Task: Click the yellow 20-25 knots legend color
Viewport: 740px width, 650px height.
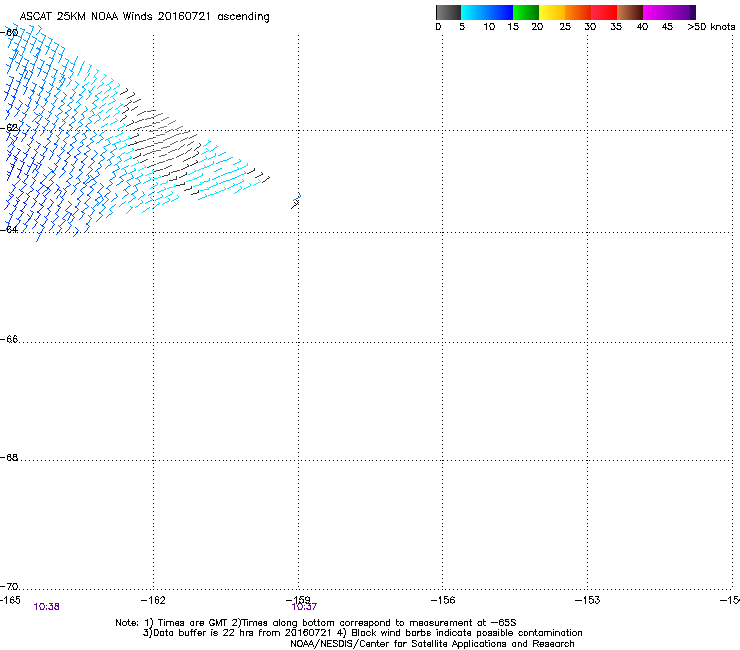Action: tap(552, 12)
